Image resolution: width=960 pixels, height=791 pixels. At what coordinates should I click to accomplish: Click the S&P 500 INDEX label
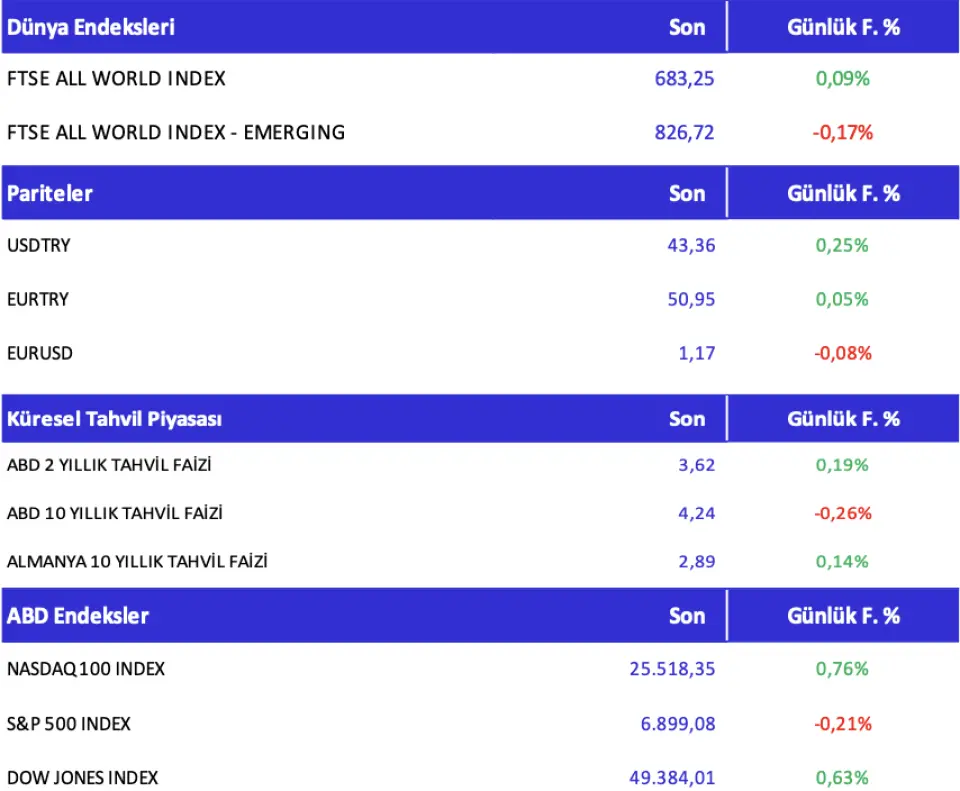(x=69, y=723)
